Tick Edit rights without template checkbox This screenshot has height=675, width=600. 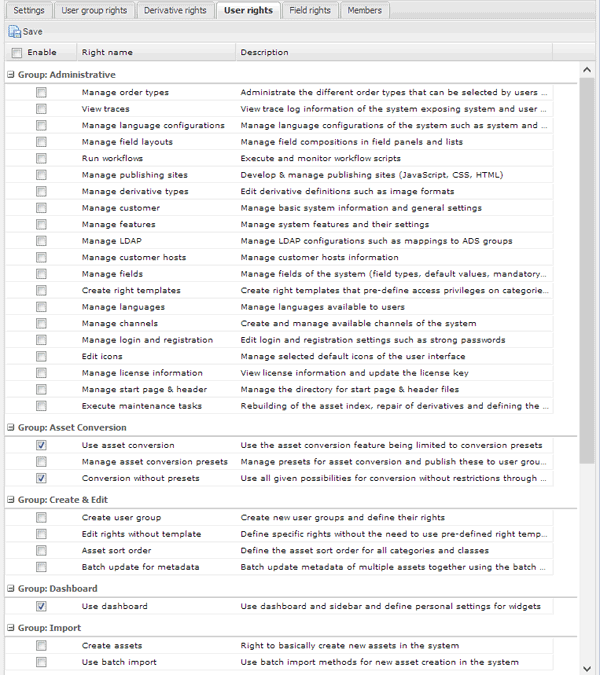coord(41,534)
